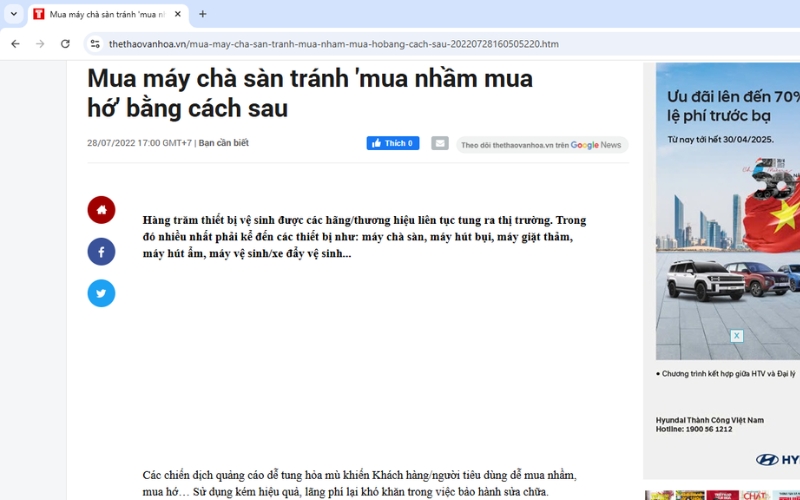Screen dimensions: 800x500
Task: Share article via Twitter bird icon
Action: (101, 293)
